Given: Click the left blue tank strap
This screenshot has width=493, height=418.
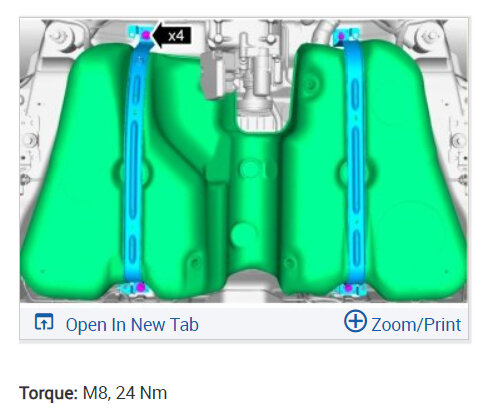Looking at the screenshot, I should coord(134,163).
